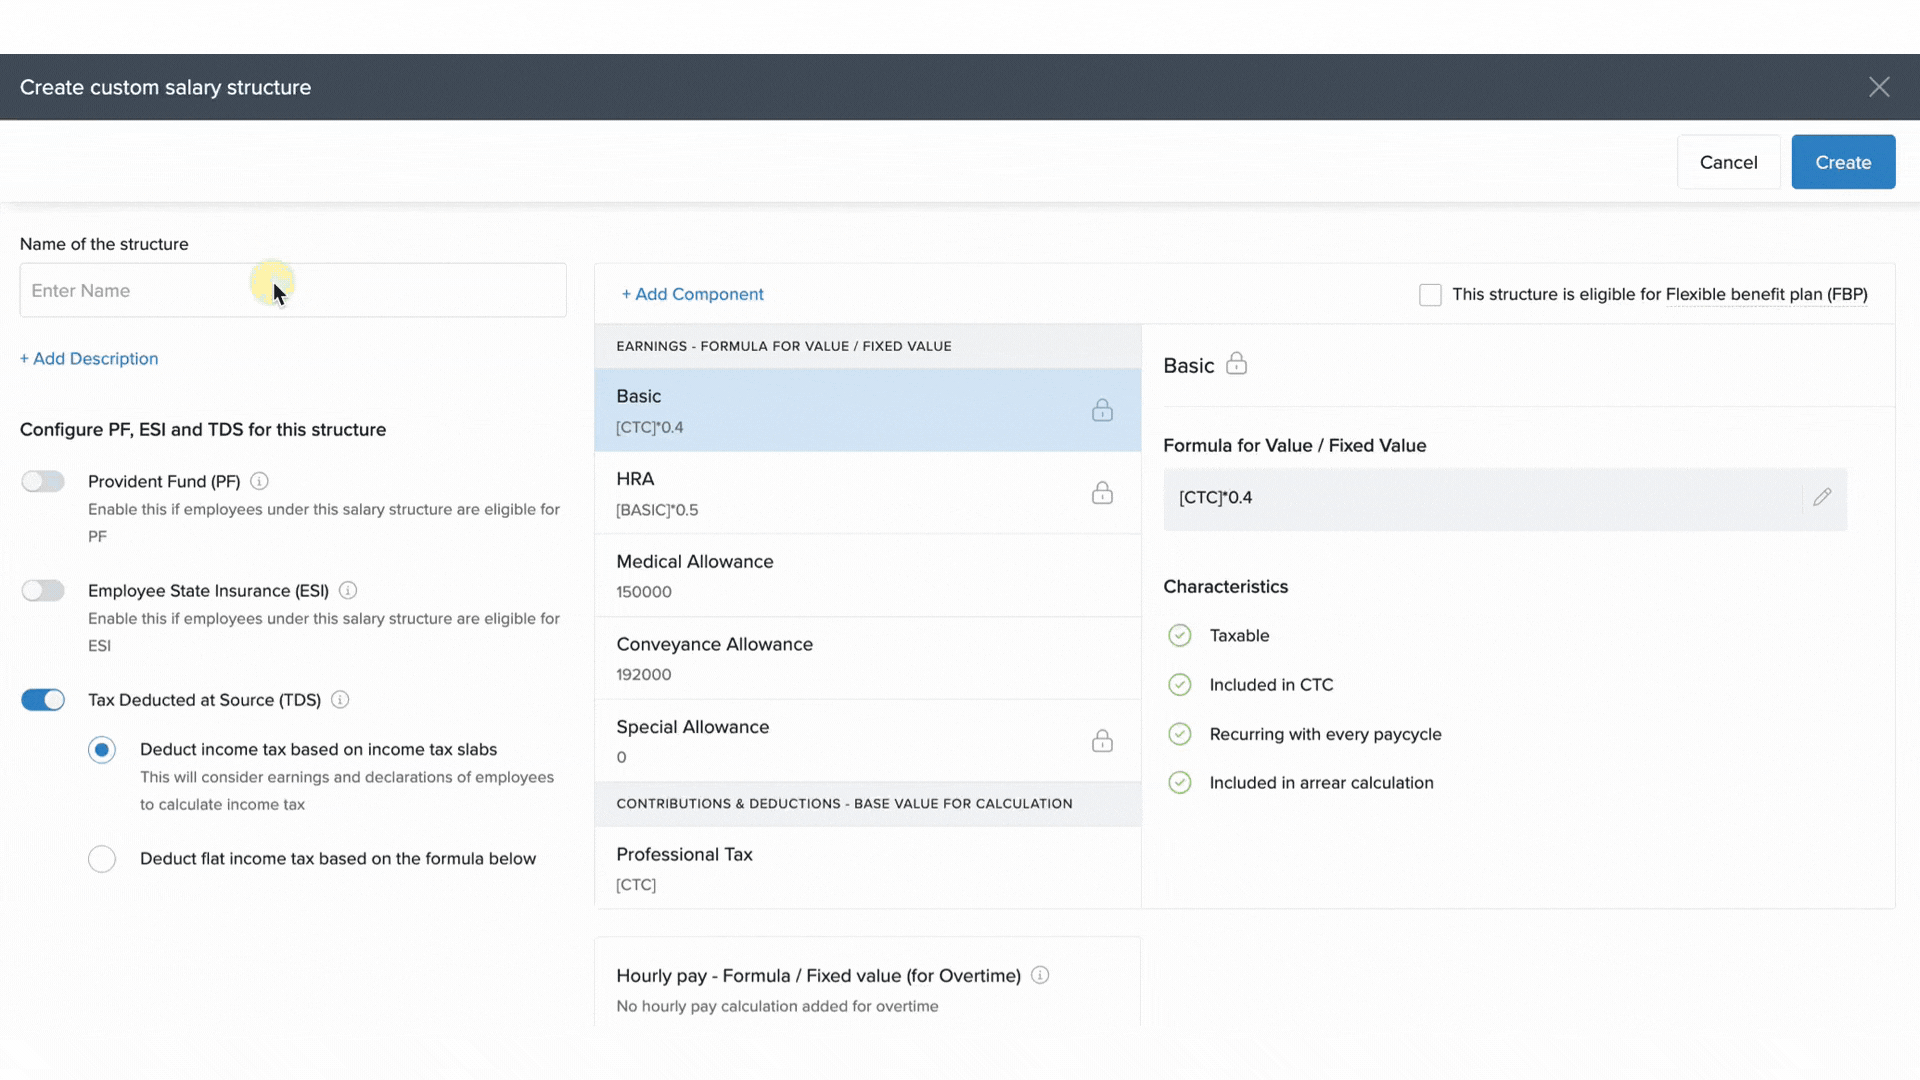Click the lock icon beside the Basic heading
Image resolution: width=1920 pixels, height=1080 pixels.
(1236, 364)
